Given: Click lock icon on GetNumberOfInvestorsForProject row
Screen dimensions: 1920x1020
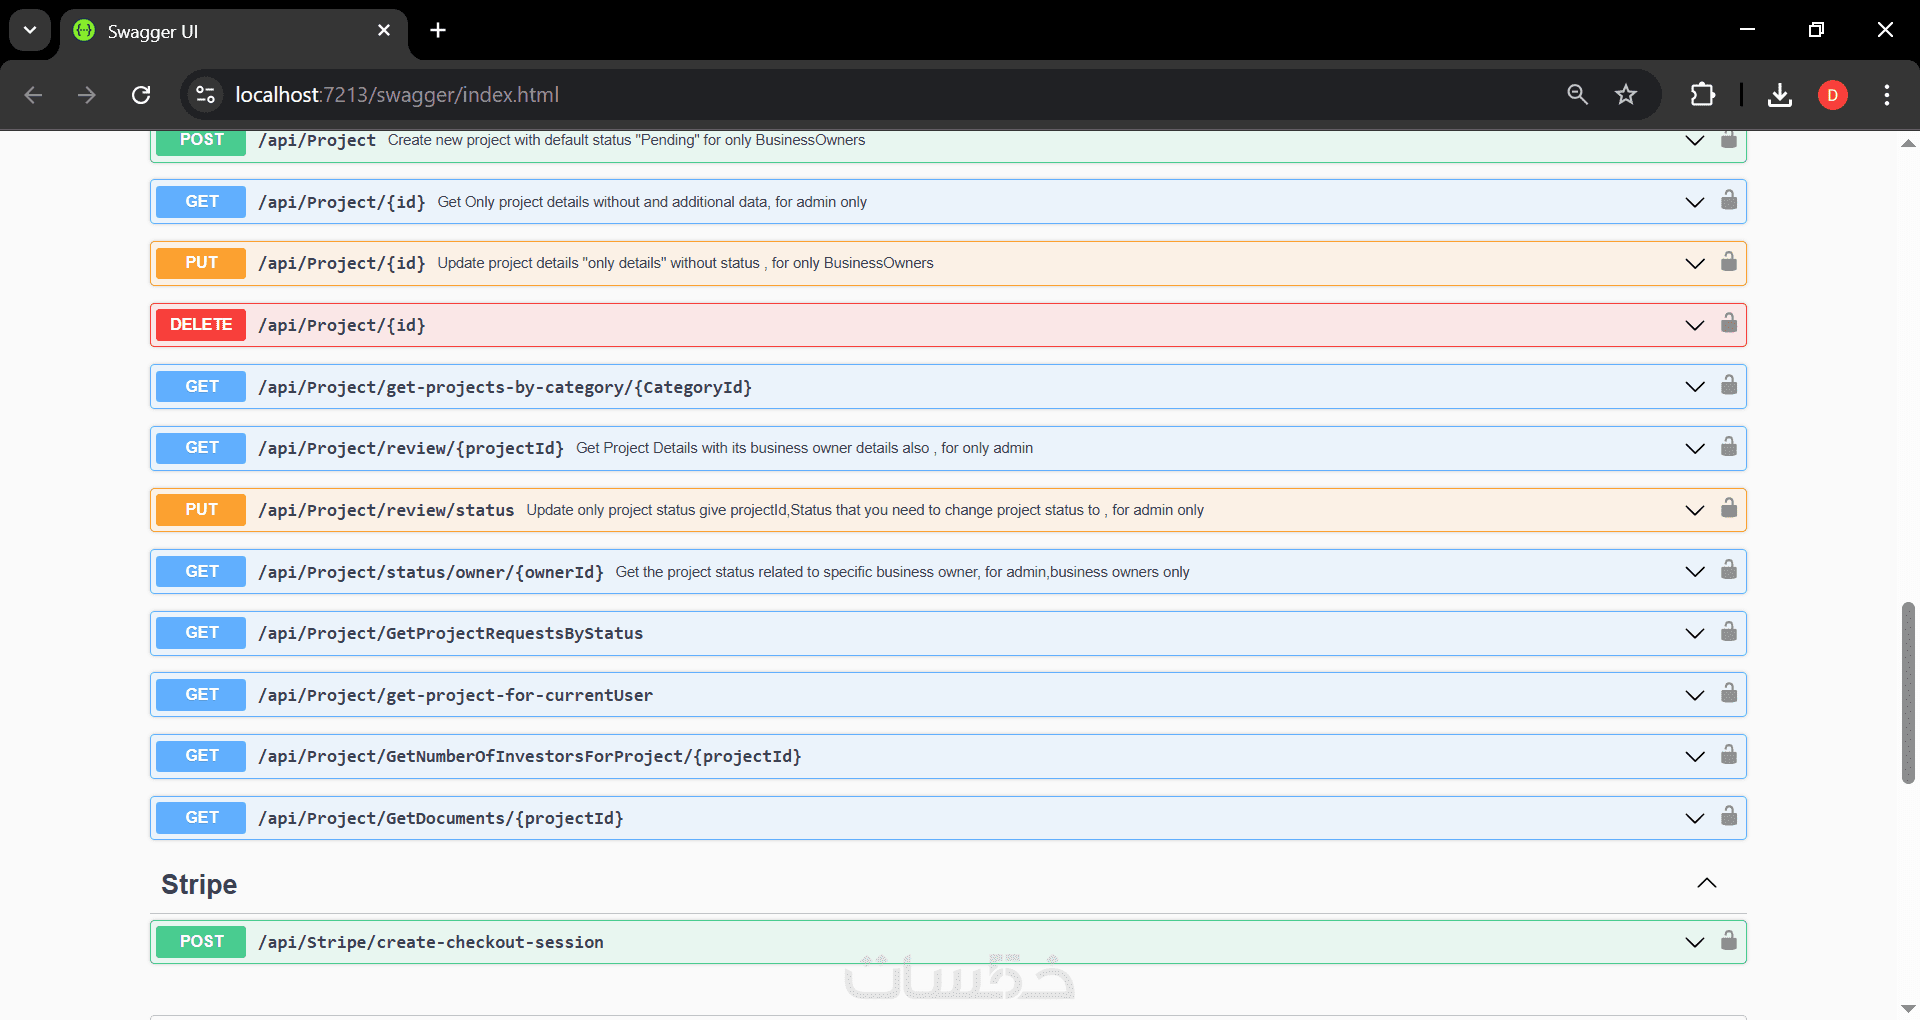Looking at the screenshot, I should pyautogui.click(x=1728, y=755).
